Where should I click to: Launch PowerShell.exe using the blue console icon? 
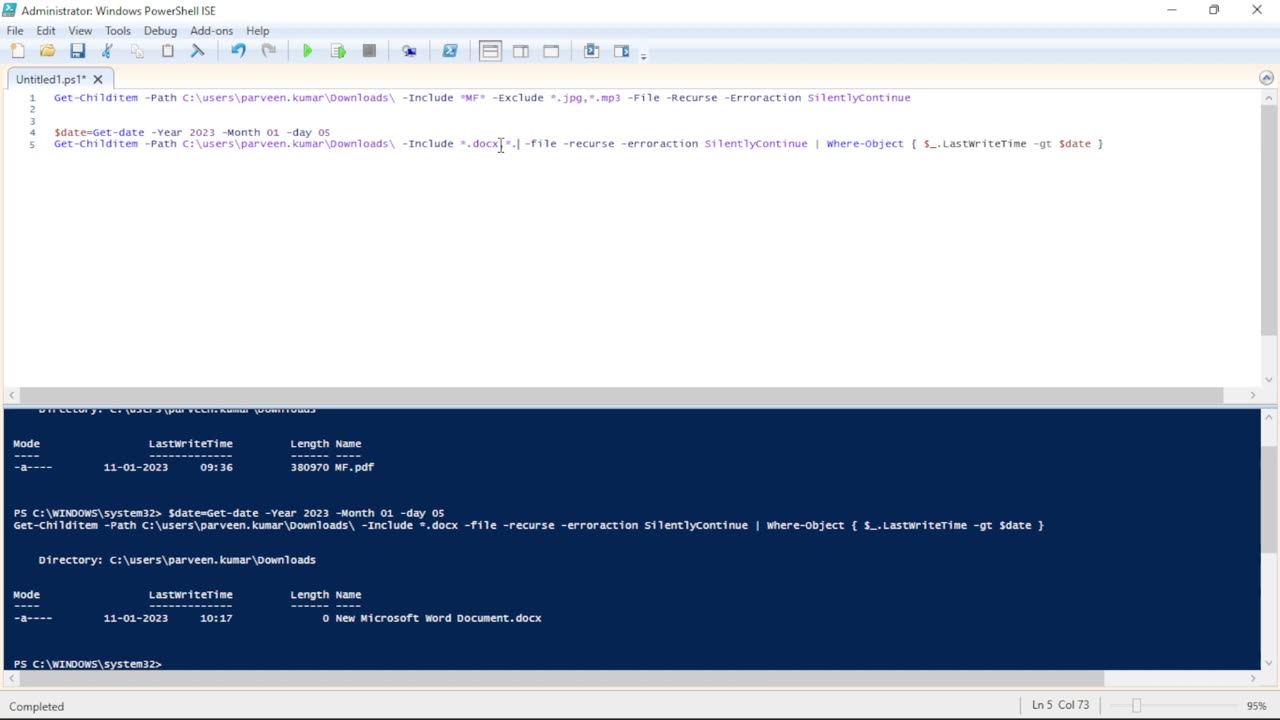(450, 51)
